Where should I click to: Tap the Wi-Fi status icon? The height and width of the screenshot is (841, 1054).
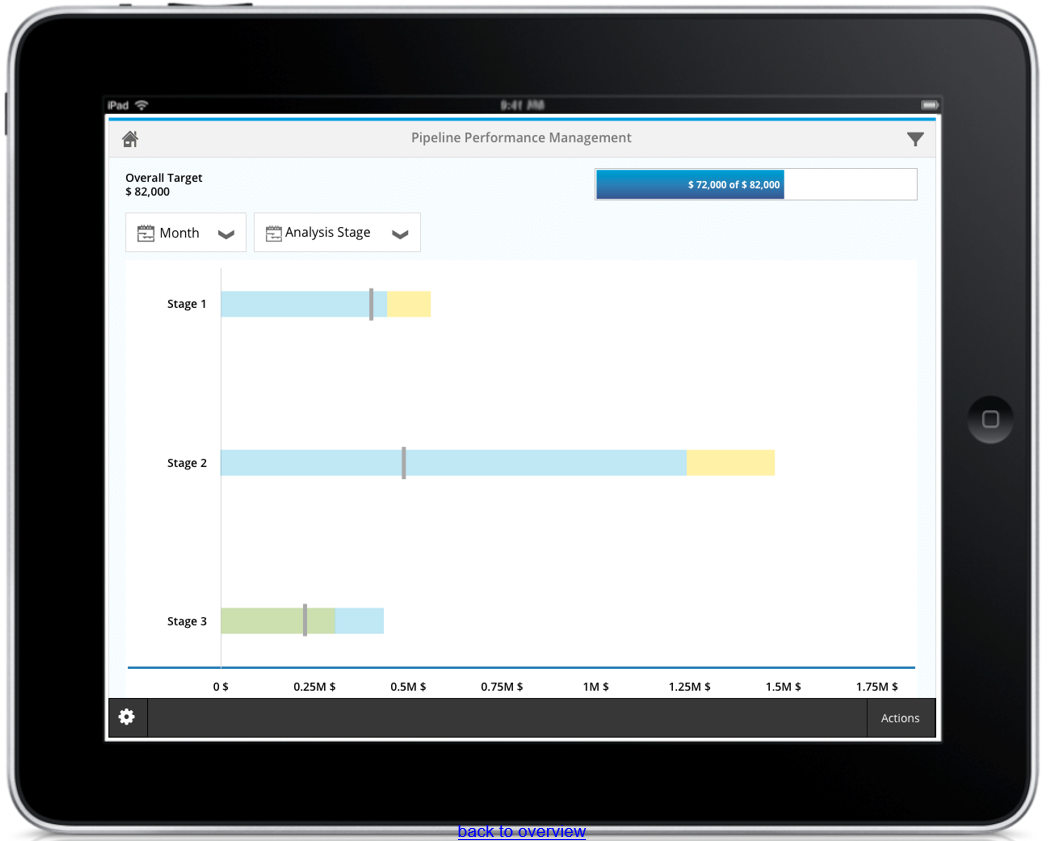click(x=142, y=105)
